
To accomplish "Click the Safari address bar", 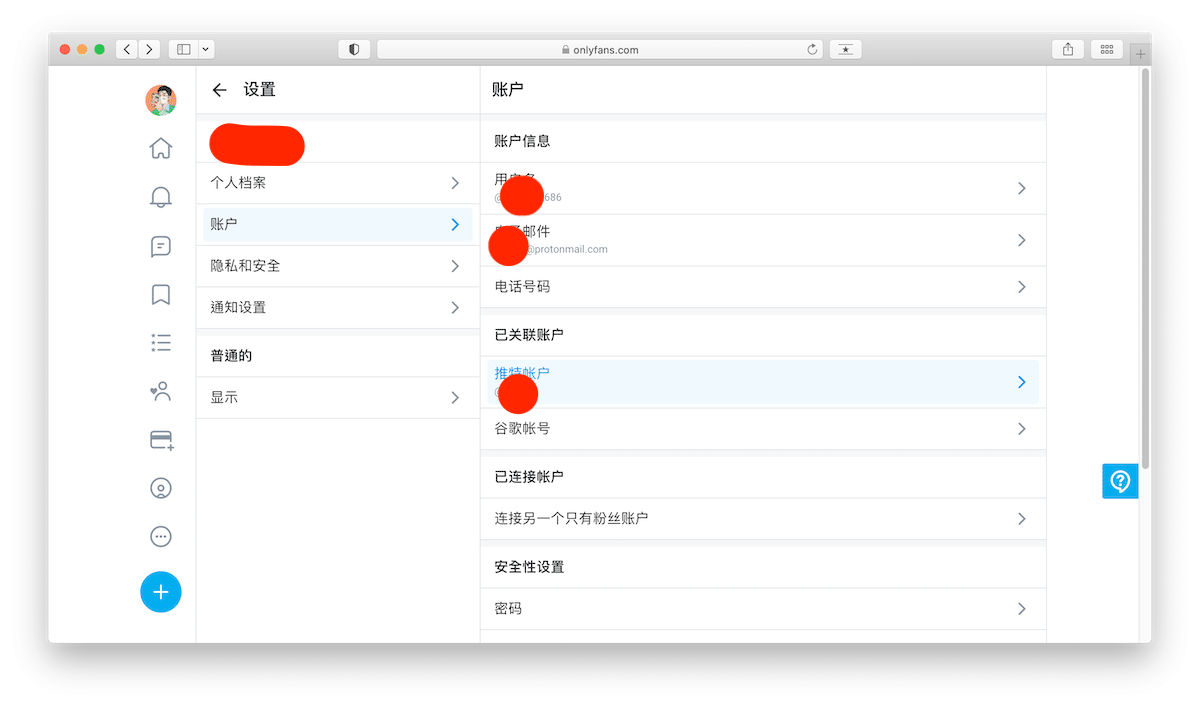I will click(600, 49).
